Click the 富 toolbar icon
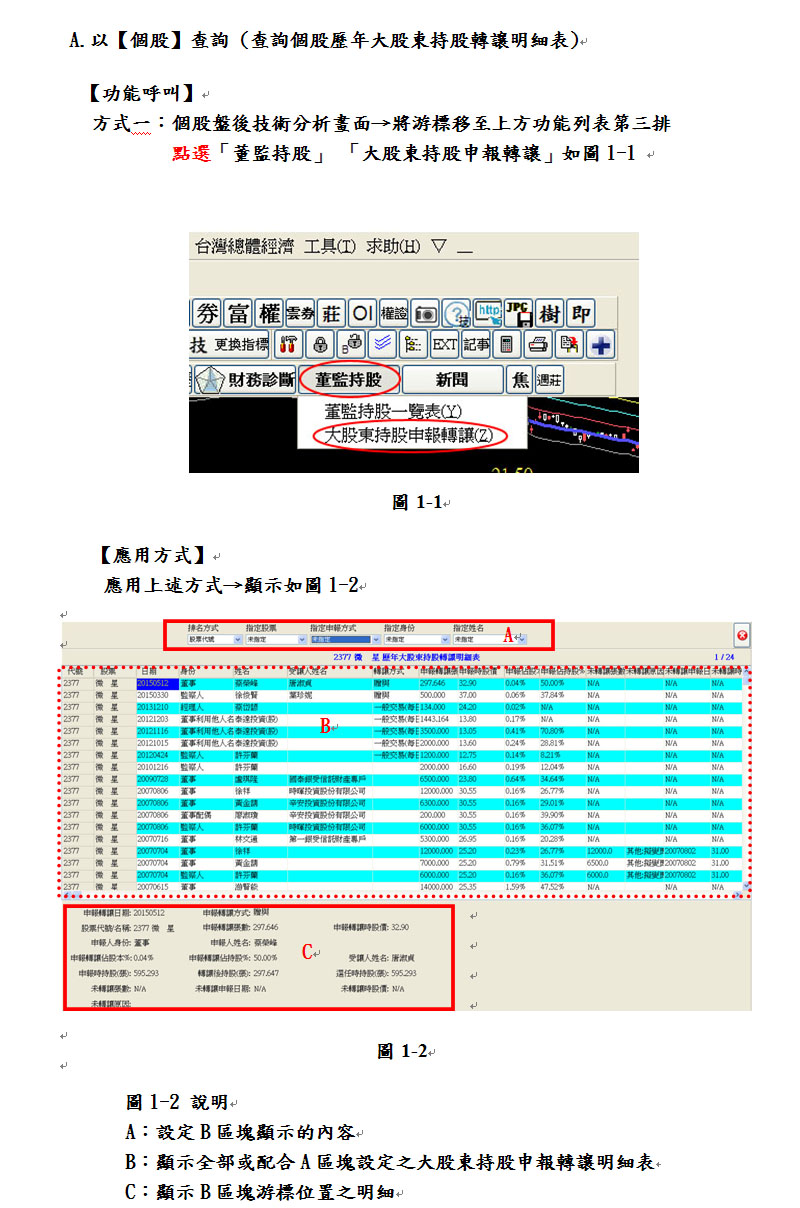Image resolution: width=800 pixels, height=1208 pixels. [x=237, y=313]
